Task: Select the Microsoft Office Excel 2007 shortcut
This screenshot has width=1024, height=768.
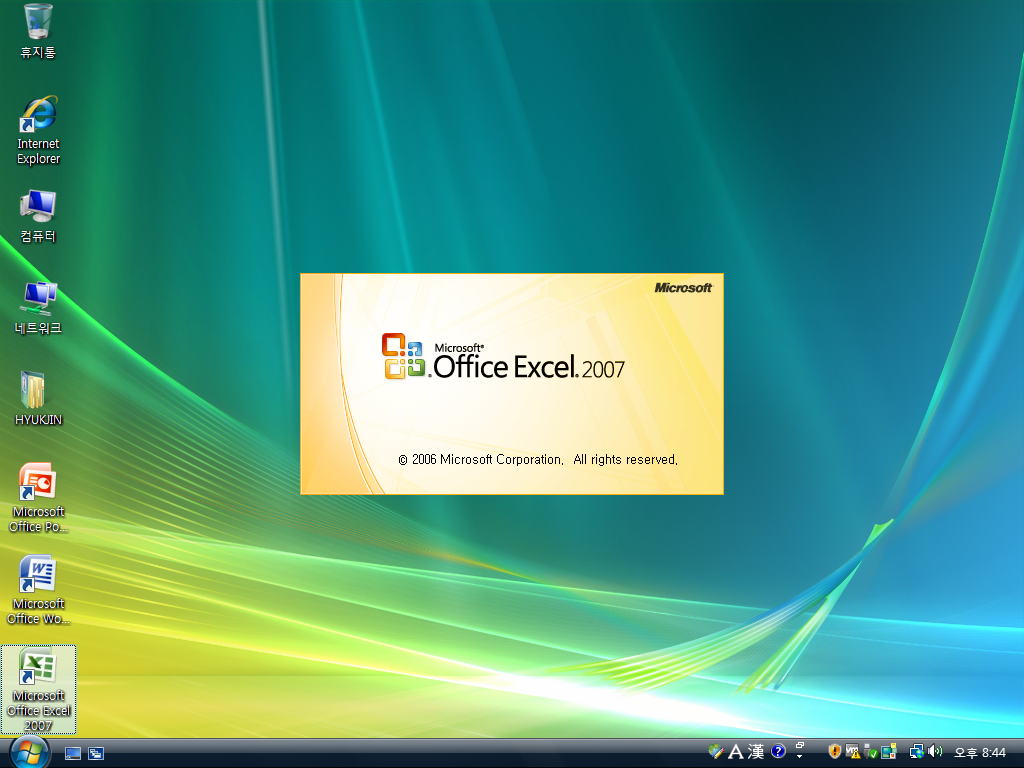Action: coord(38,690)
